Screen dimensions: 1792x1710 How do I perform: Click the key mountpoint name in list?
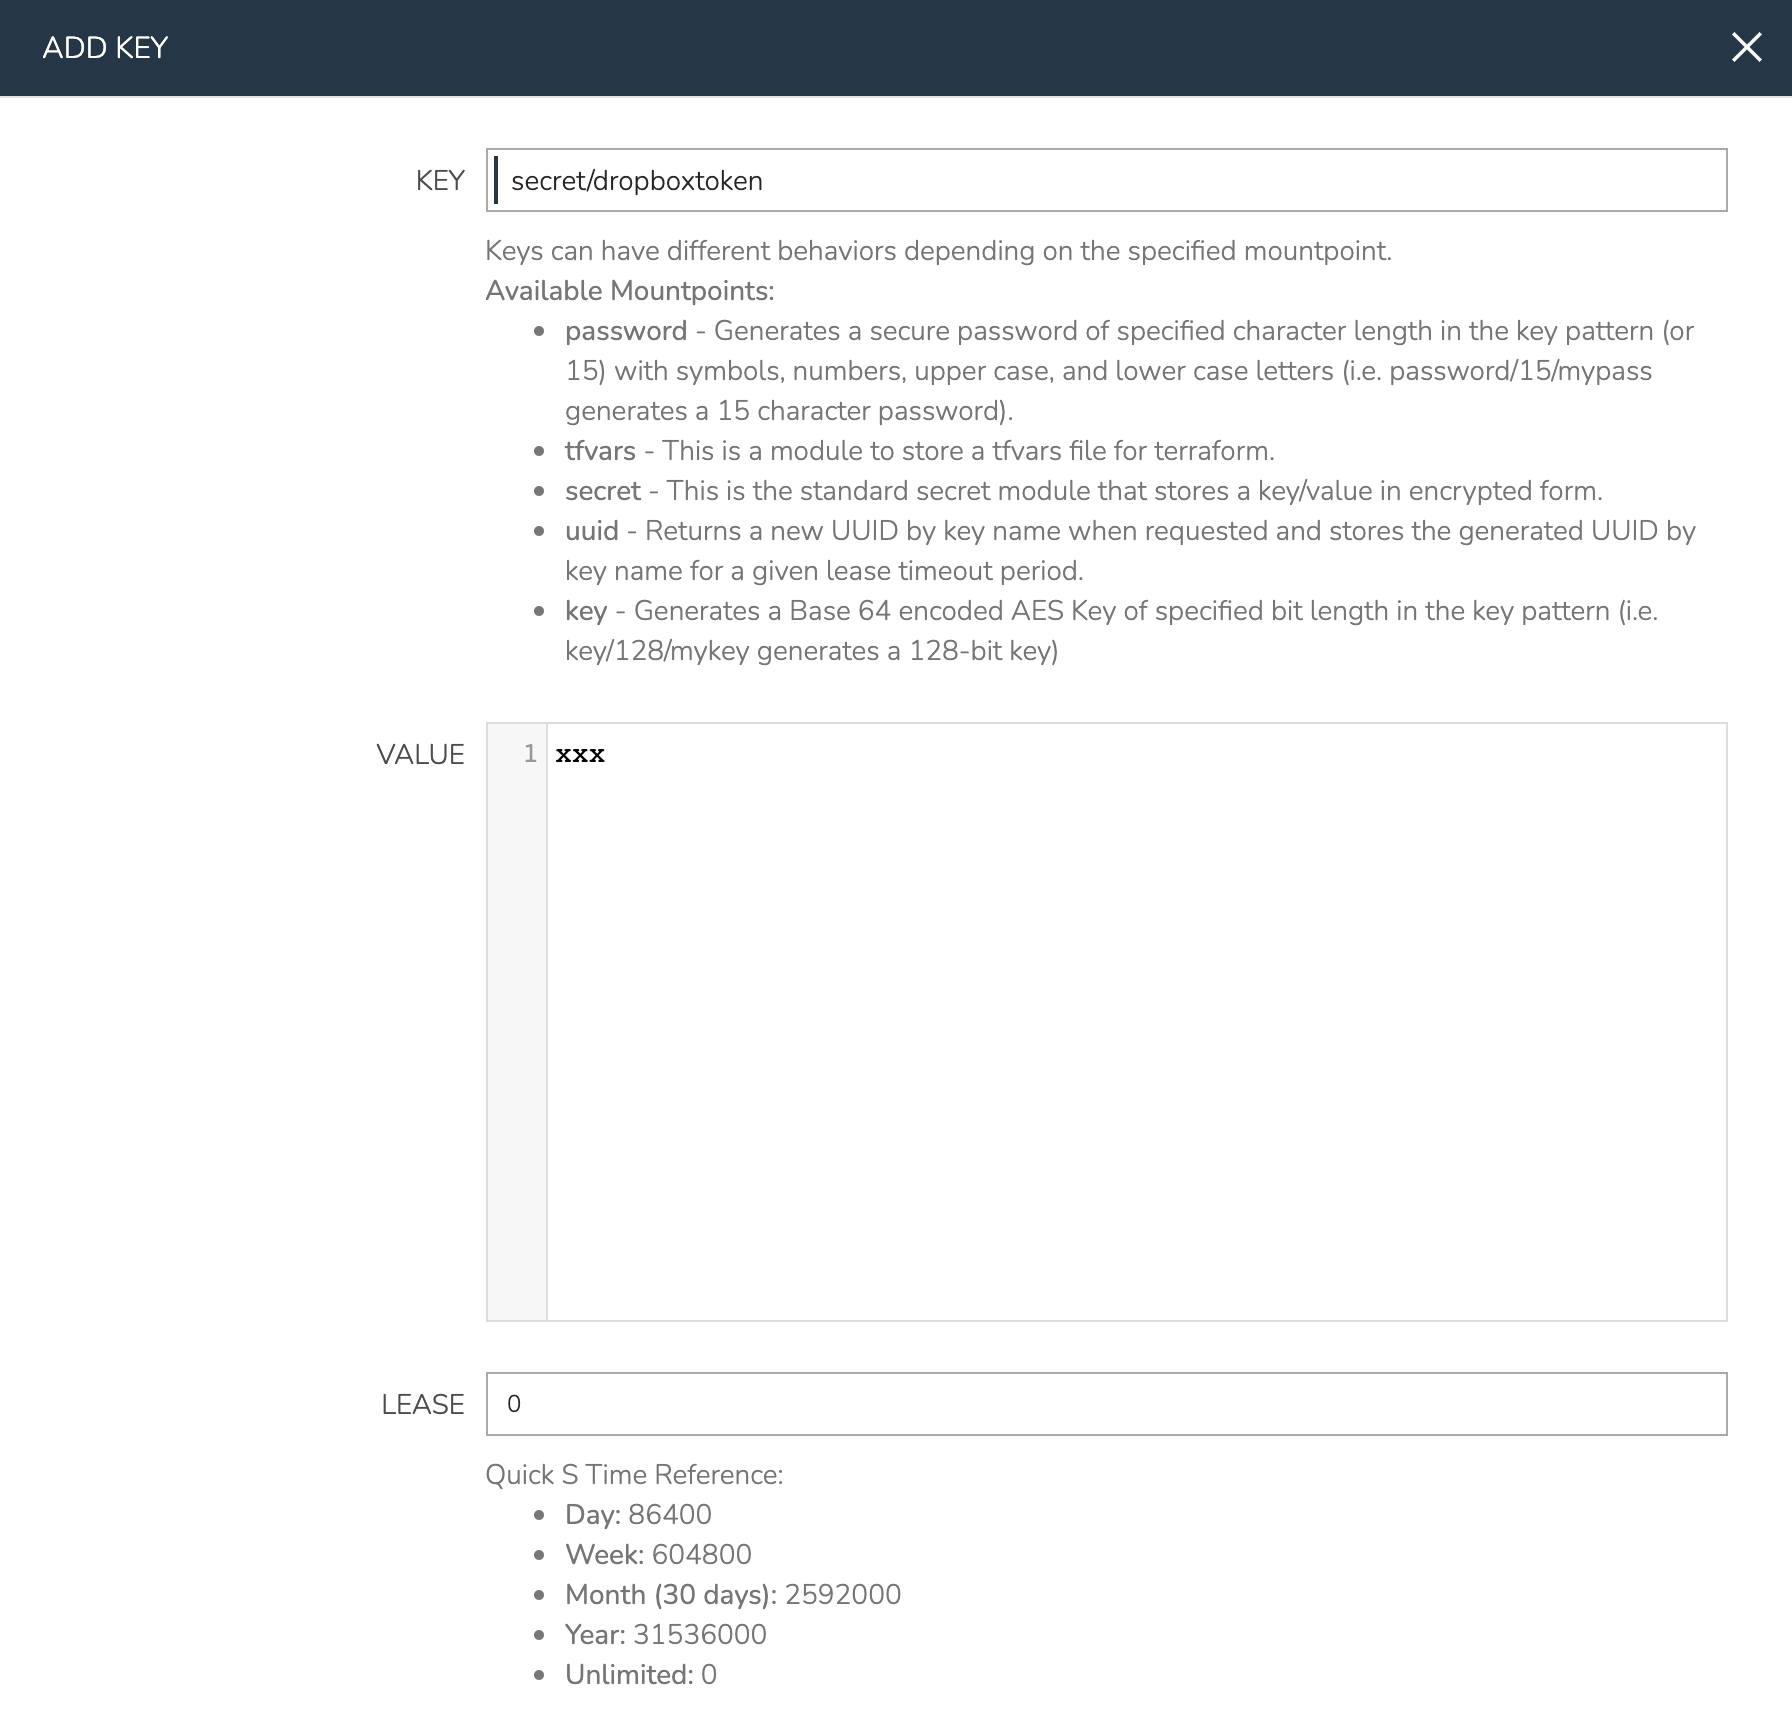click(x=586, y=611)
